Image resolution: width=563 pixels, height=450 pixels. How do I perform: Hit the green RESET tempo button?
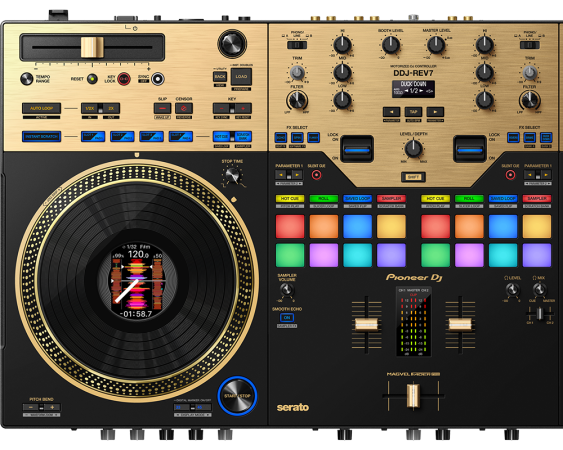click(92, 79)
